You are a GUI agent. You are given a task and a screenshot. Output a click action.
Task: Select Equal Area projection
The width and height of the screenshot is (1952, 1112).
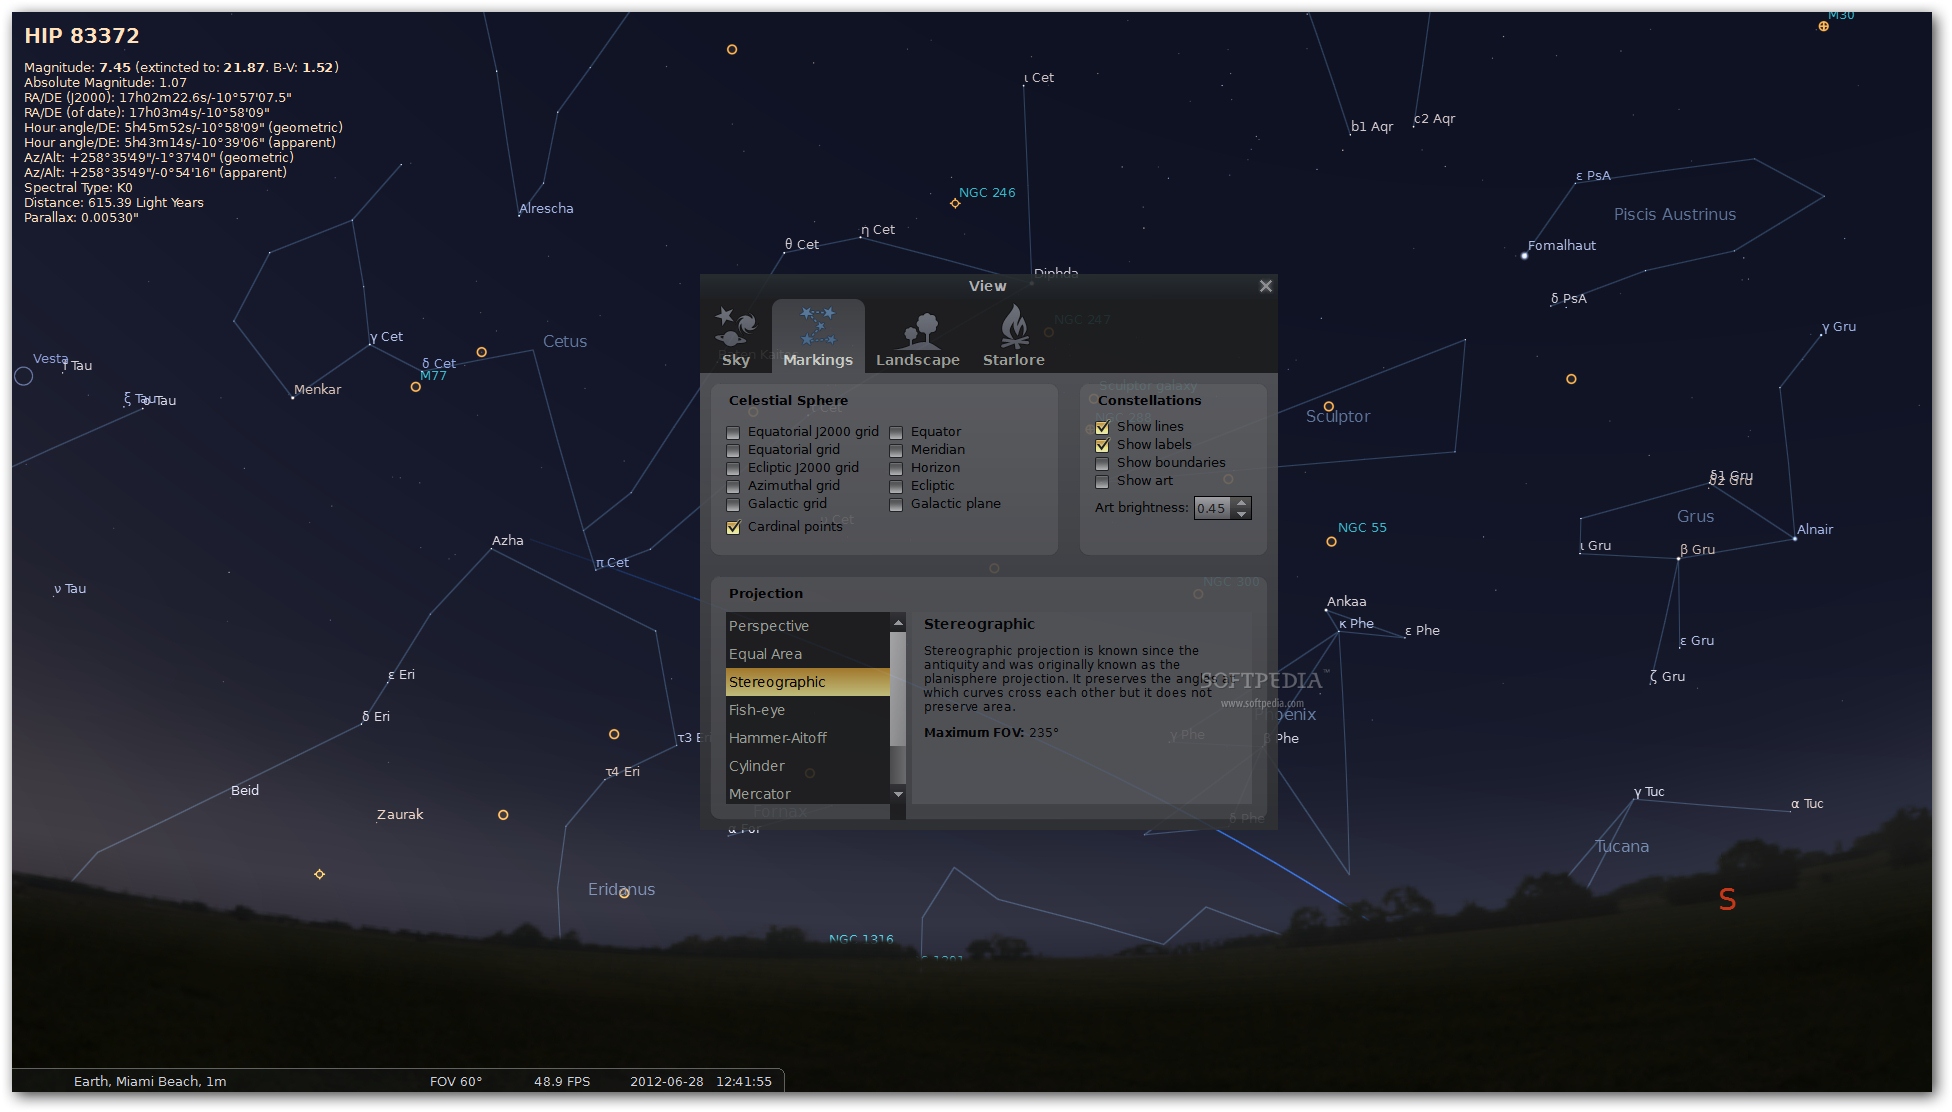click(x=807, y=654)
